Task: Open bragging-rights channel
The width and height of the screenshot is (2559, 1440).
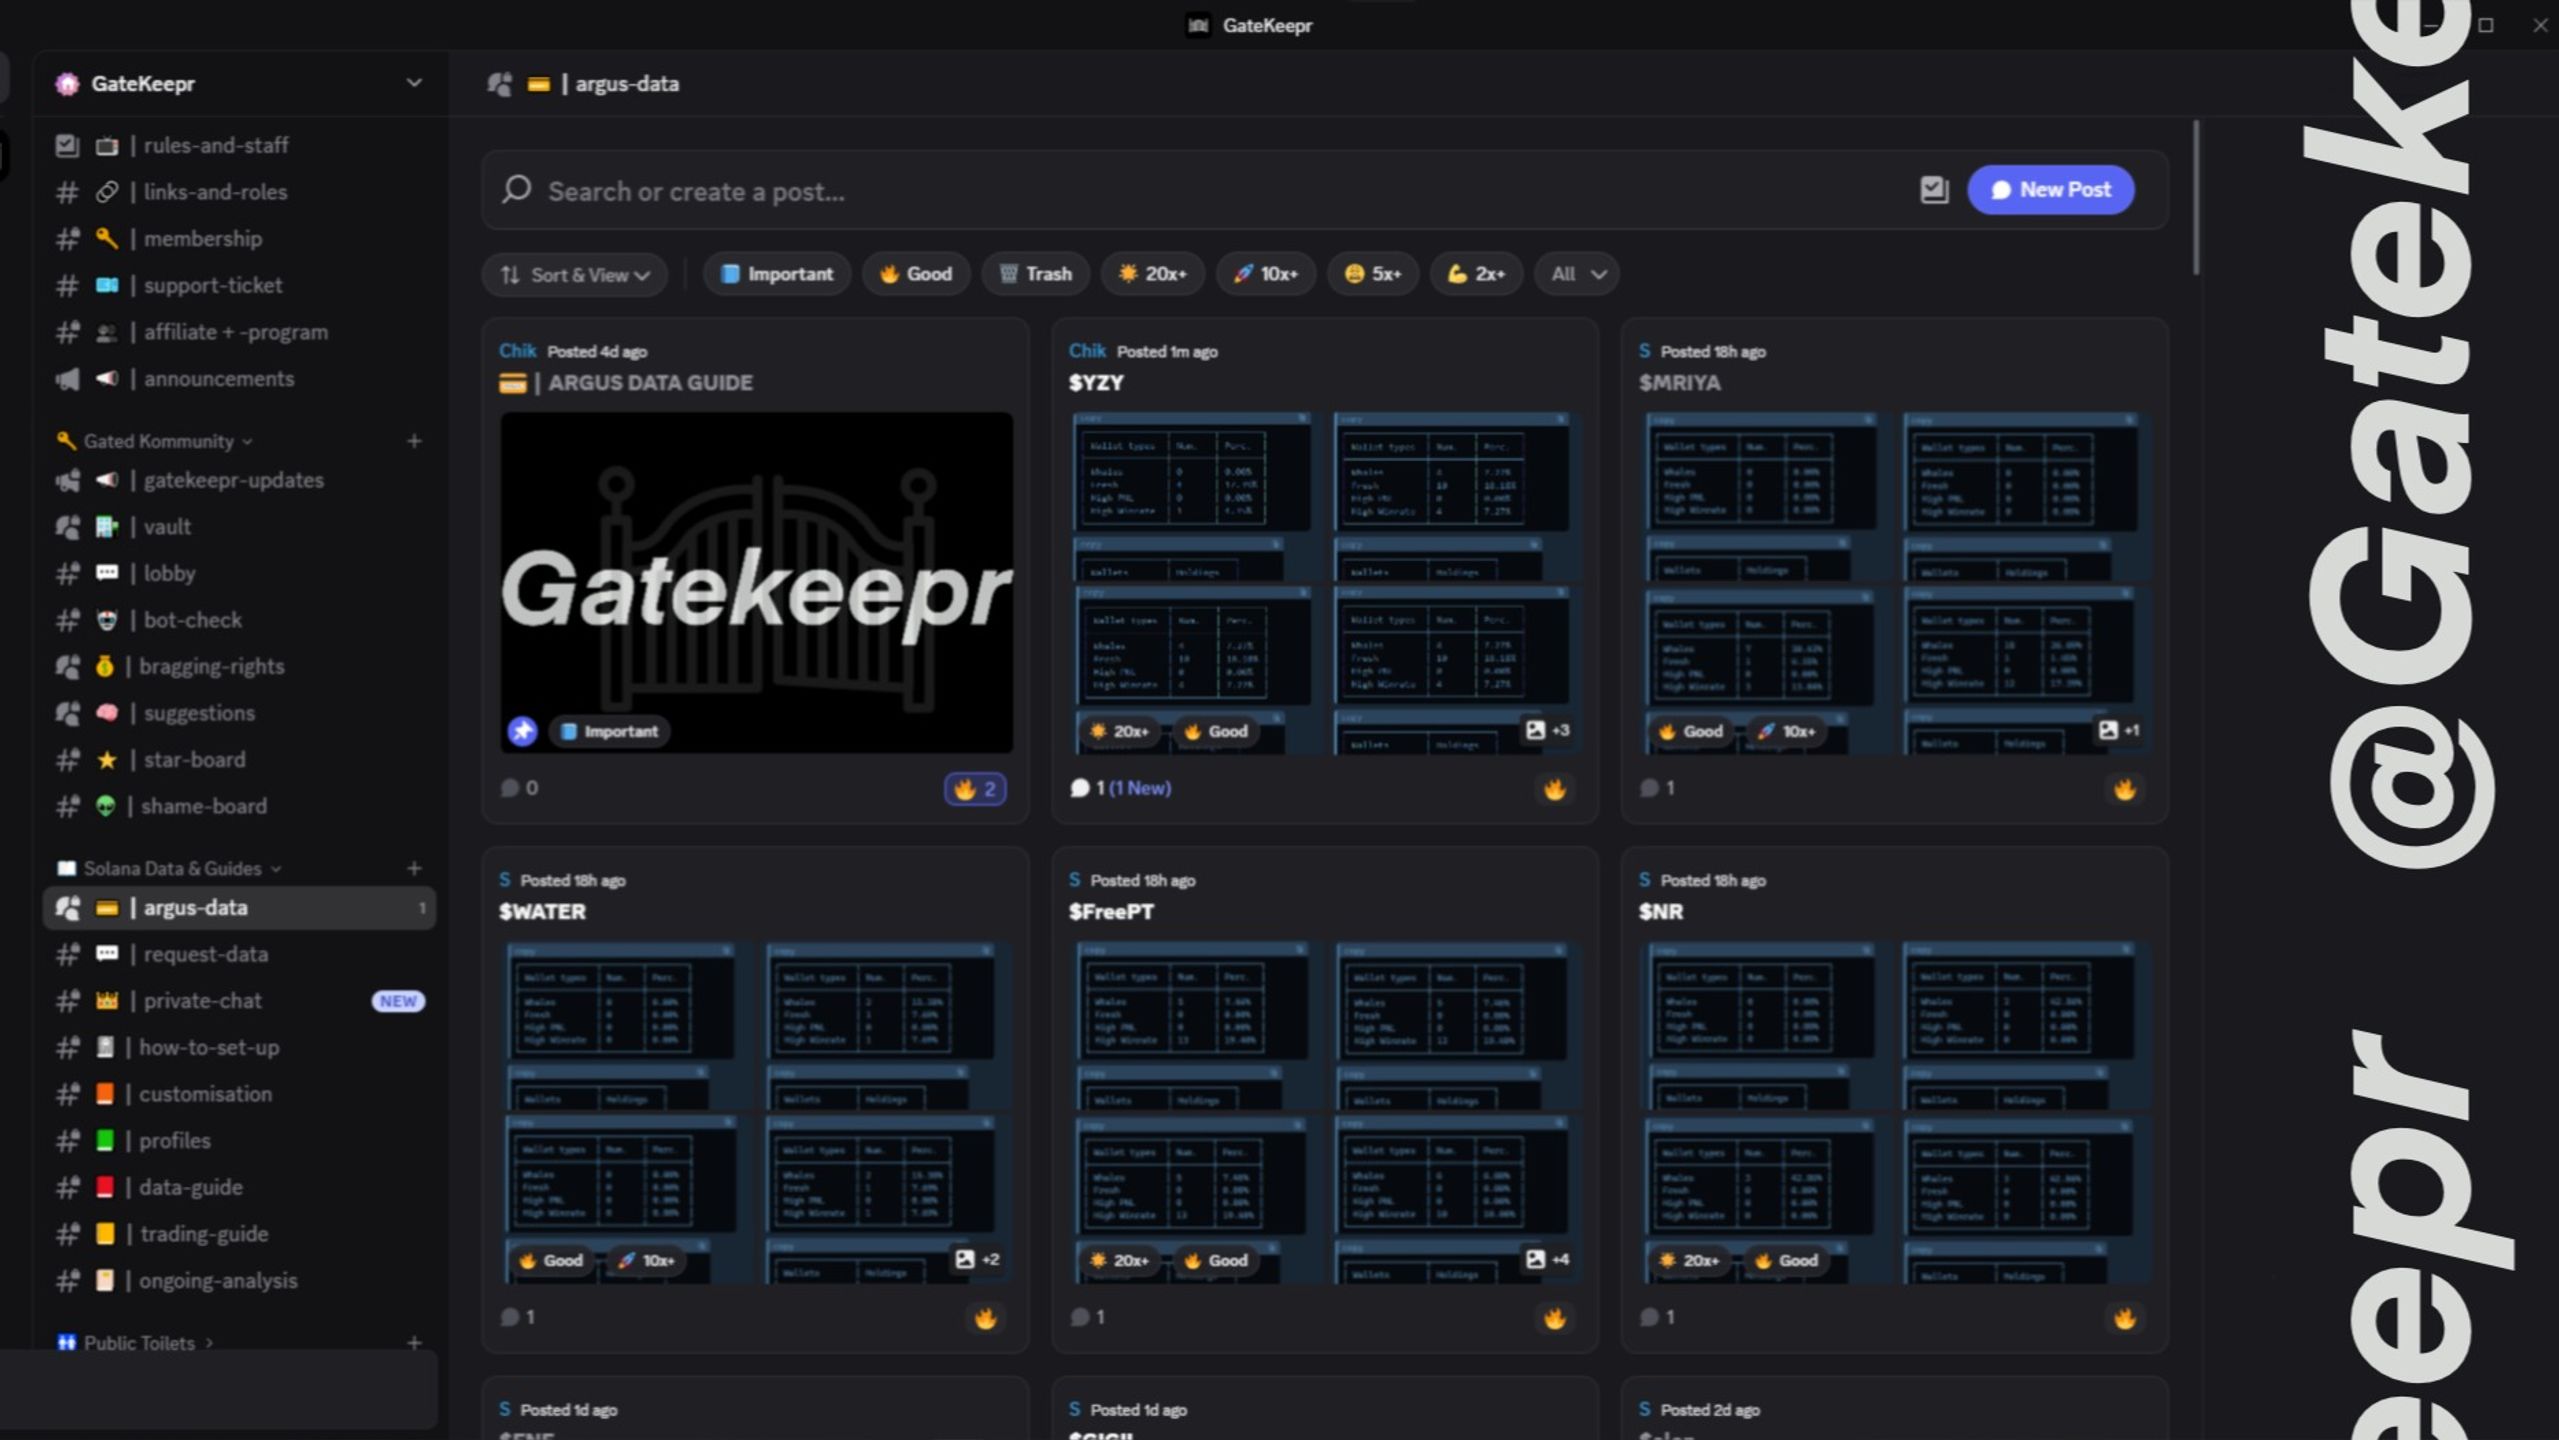Action: click(238, 666)
